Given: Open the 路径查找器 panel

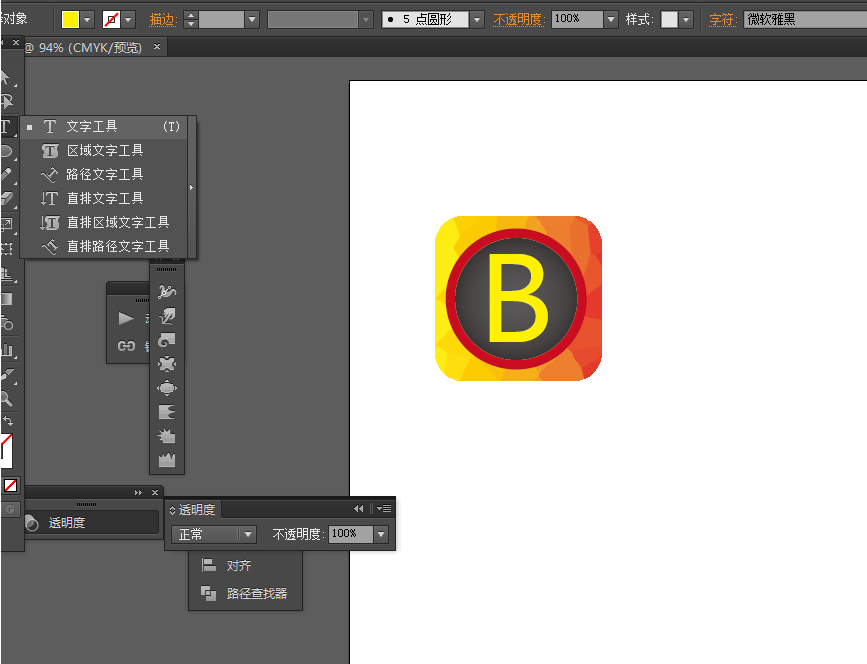Looking at the screenshot, I should (x=256, y=593).
